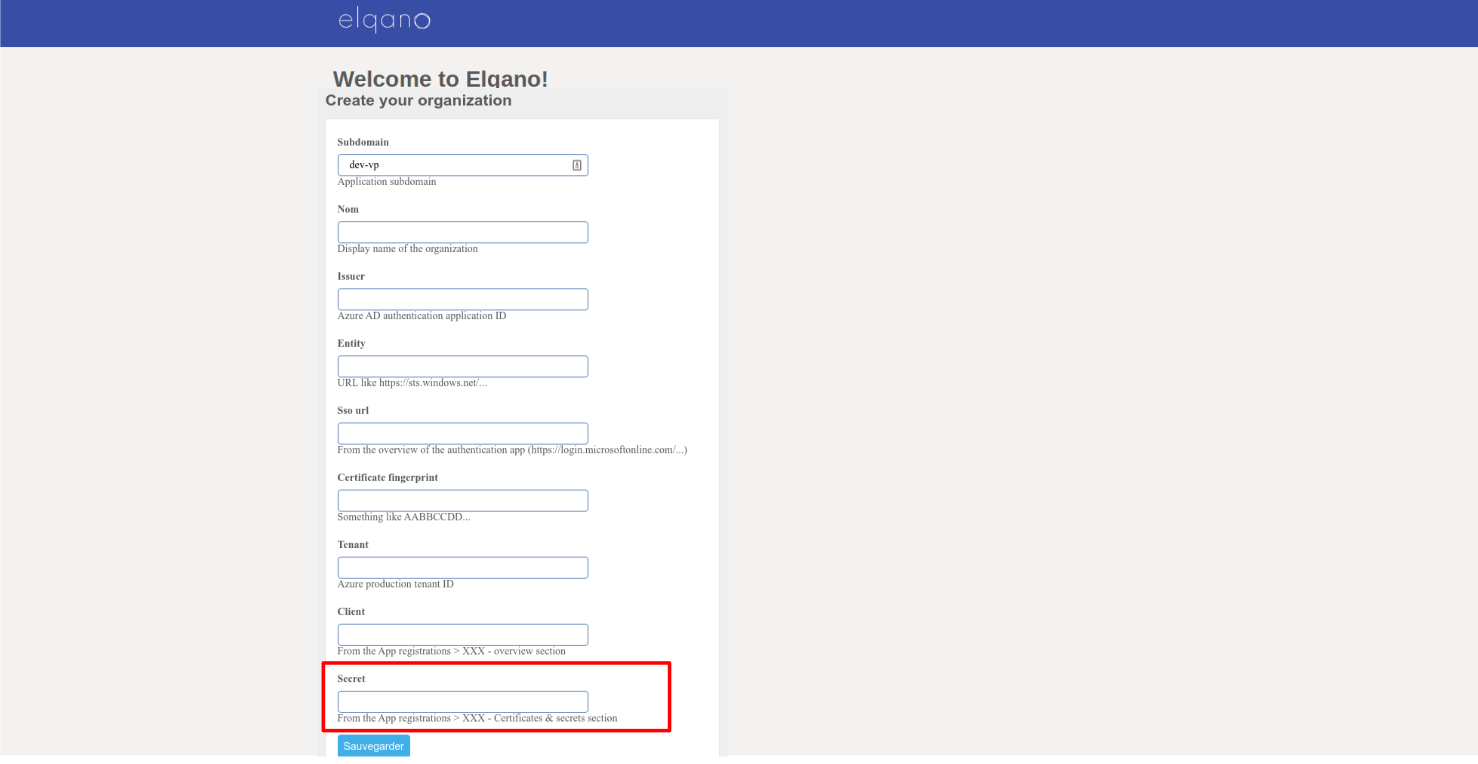Image resolution: width=1478 pixels, height=764 pixels.
Task: Click the 'Issuer' field label
Action: 351,276
